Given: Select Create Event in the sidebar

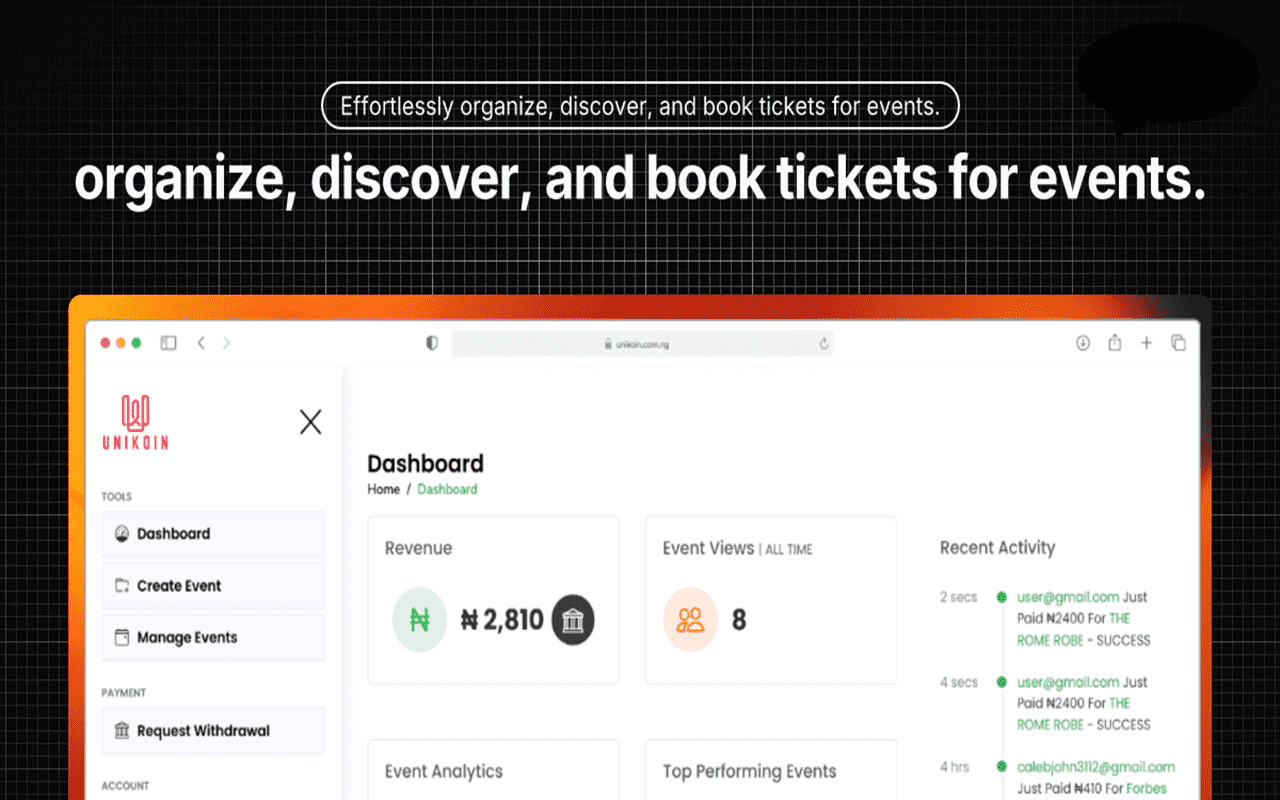Looking at the screenshot, I should pos(213,586).
